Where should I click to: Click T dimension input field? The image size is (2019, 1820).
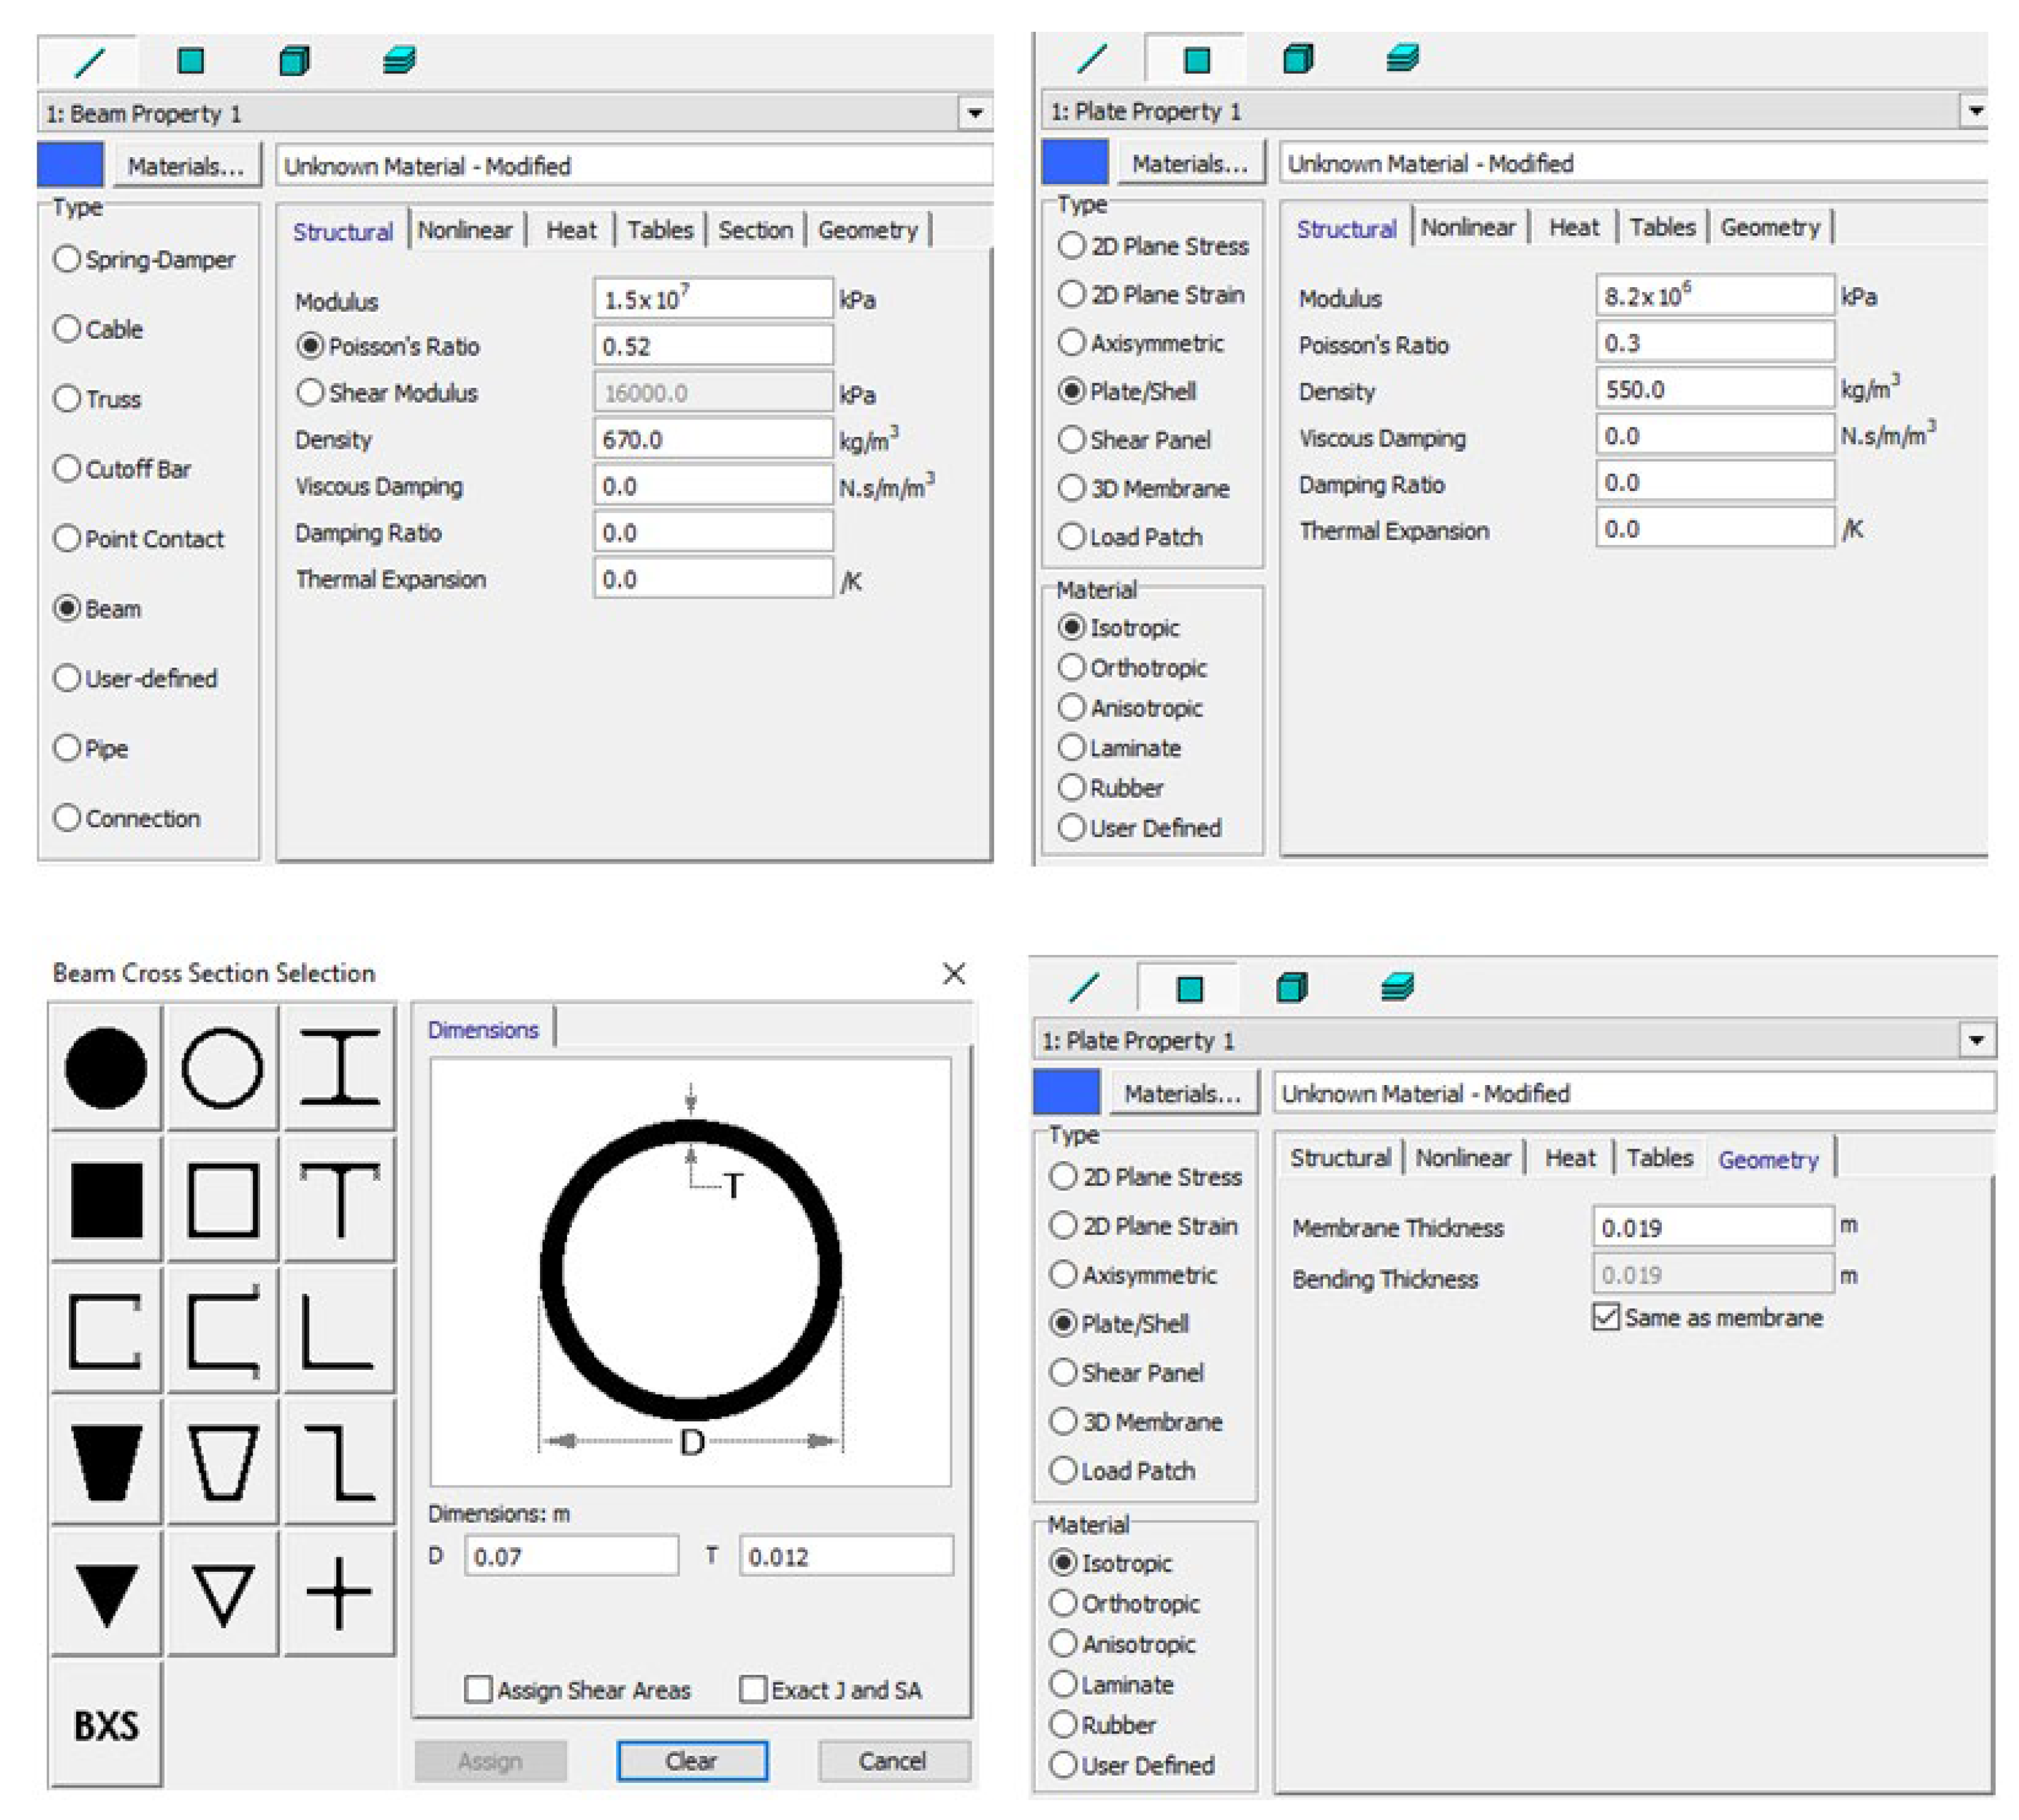pyautogui.click(x=846, y=1556)
